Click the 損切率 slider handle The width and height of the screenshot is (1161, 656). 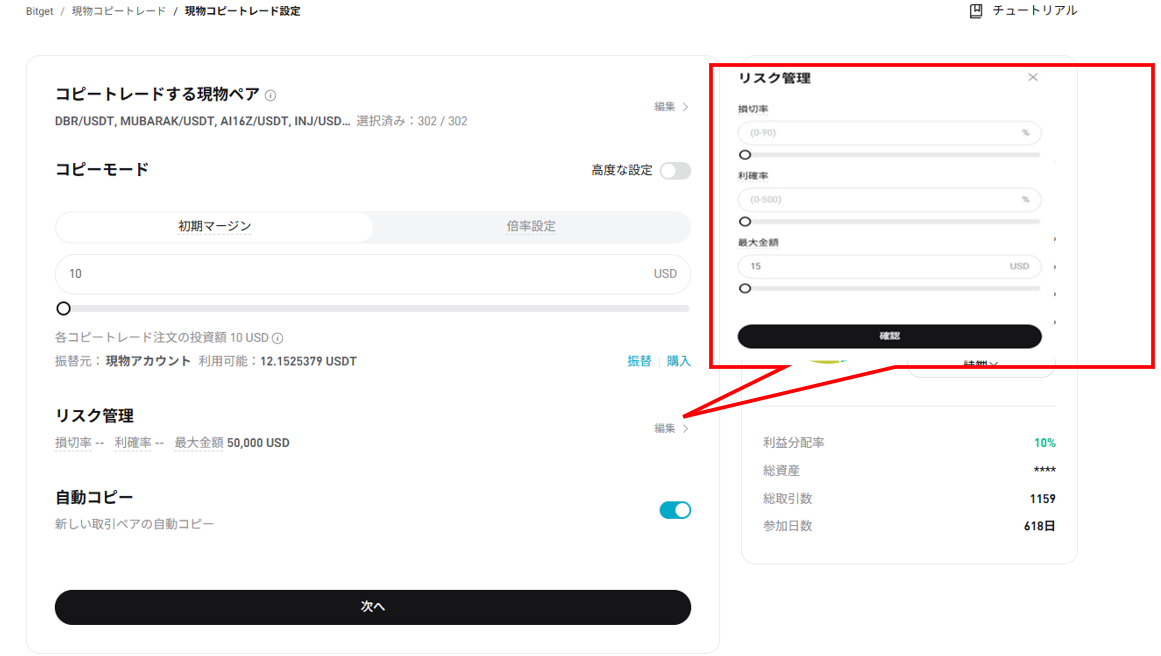point(745,155)
